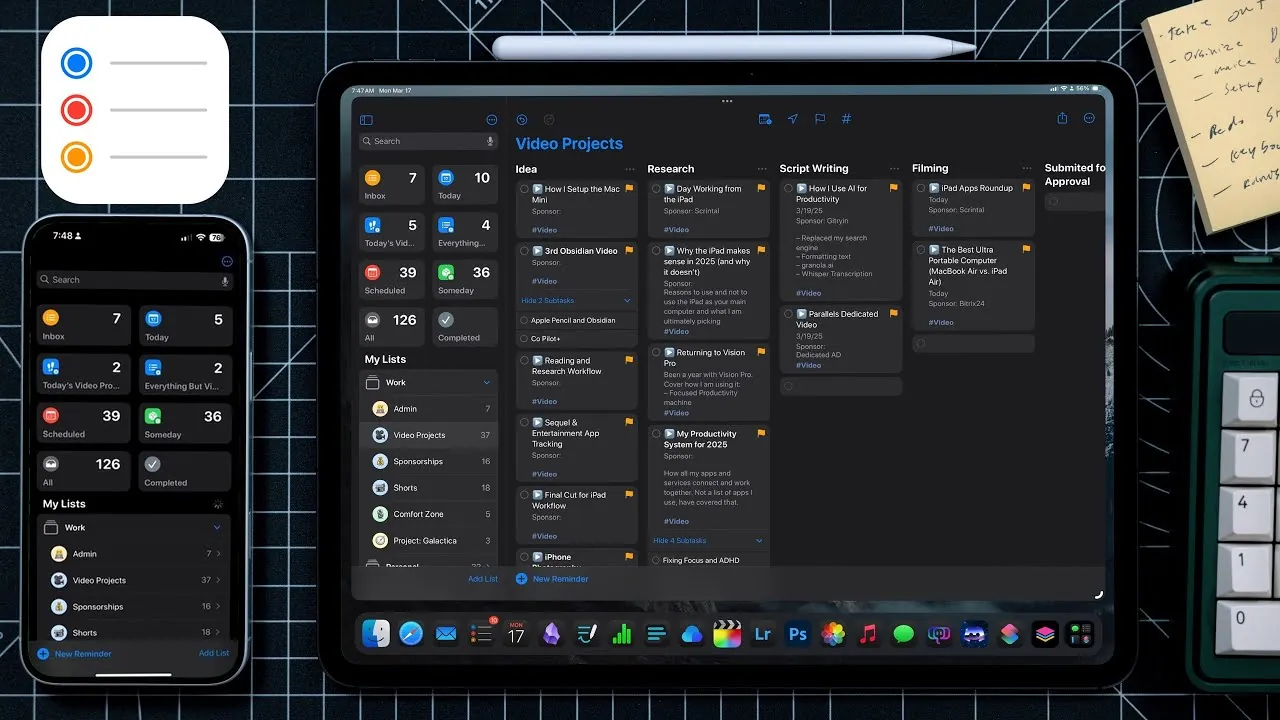This screenshot has width=1280, height=720.
Task: Mark the 'Co Pilot+' subtask complete
Action: pyautogui.click(x=524, y=338)
